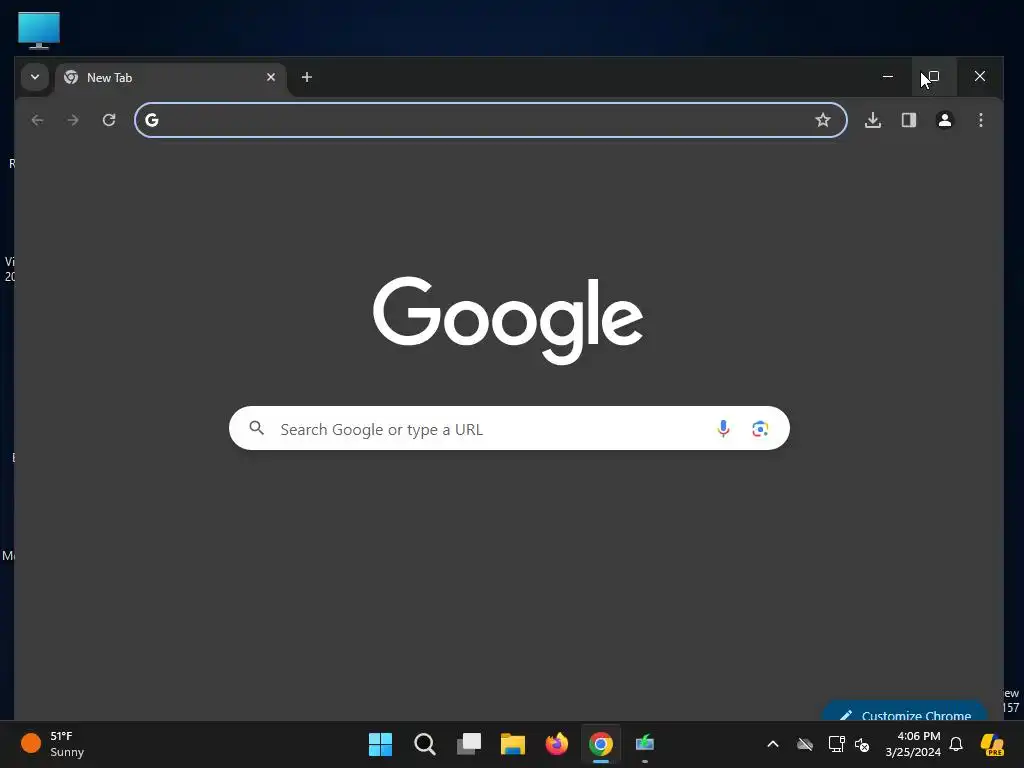
Task: Select the New Tab tab
Action: pos(170,78)
